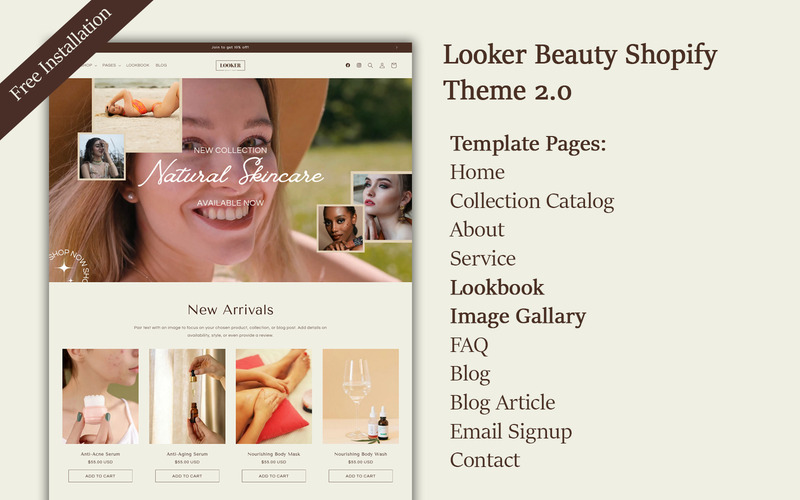The height and width of the screenshot is (500, 800).
Task: Add Anti-Acne Serum to cart
Action: click(101, 476)
